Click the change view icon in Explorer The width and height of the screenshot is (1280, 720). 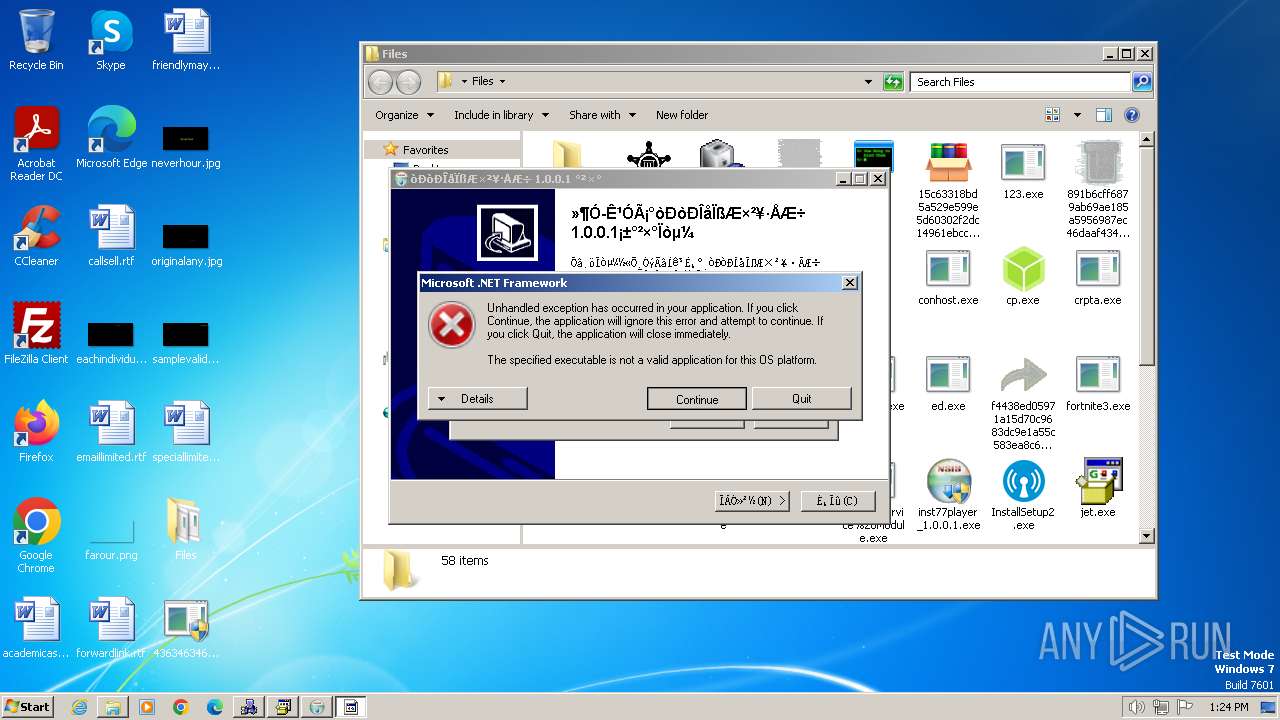coord(1052,115)
